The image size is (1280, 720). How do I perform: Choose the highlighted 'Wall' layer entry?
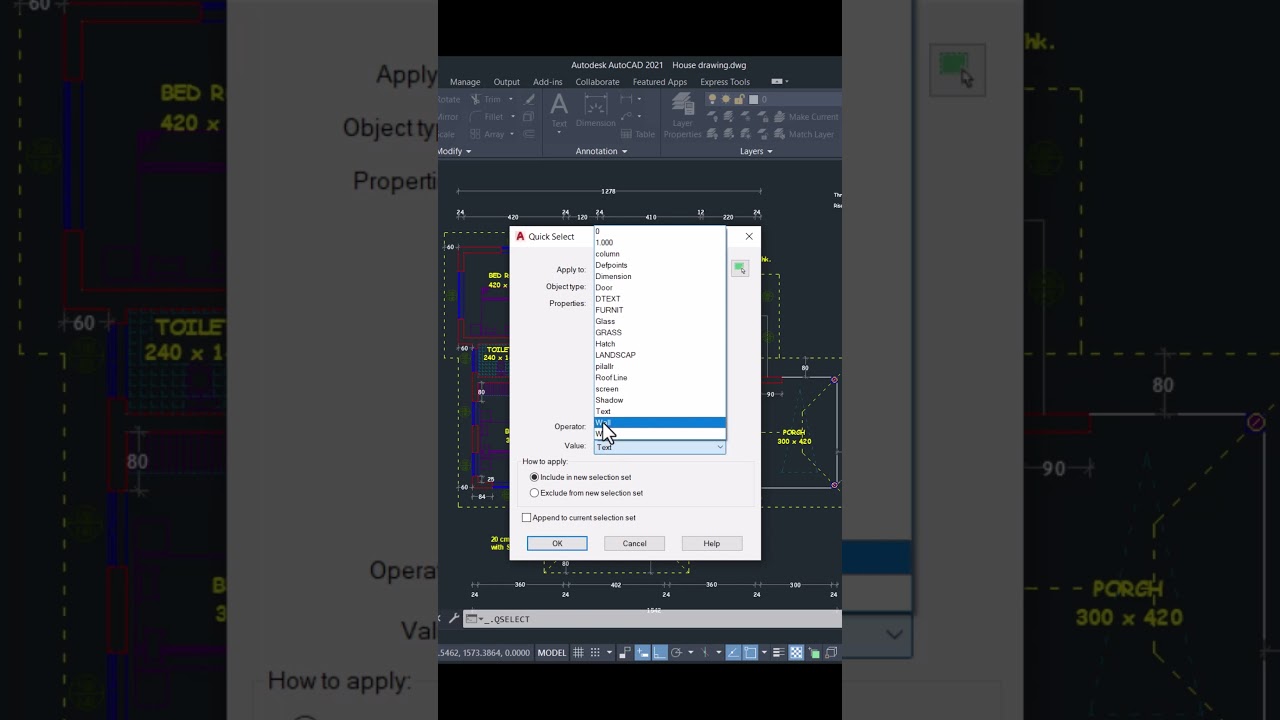[659, 422]
